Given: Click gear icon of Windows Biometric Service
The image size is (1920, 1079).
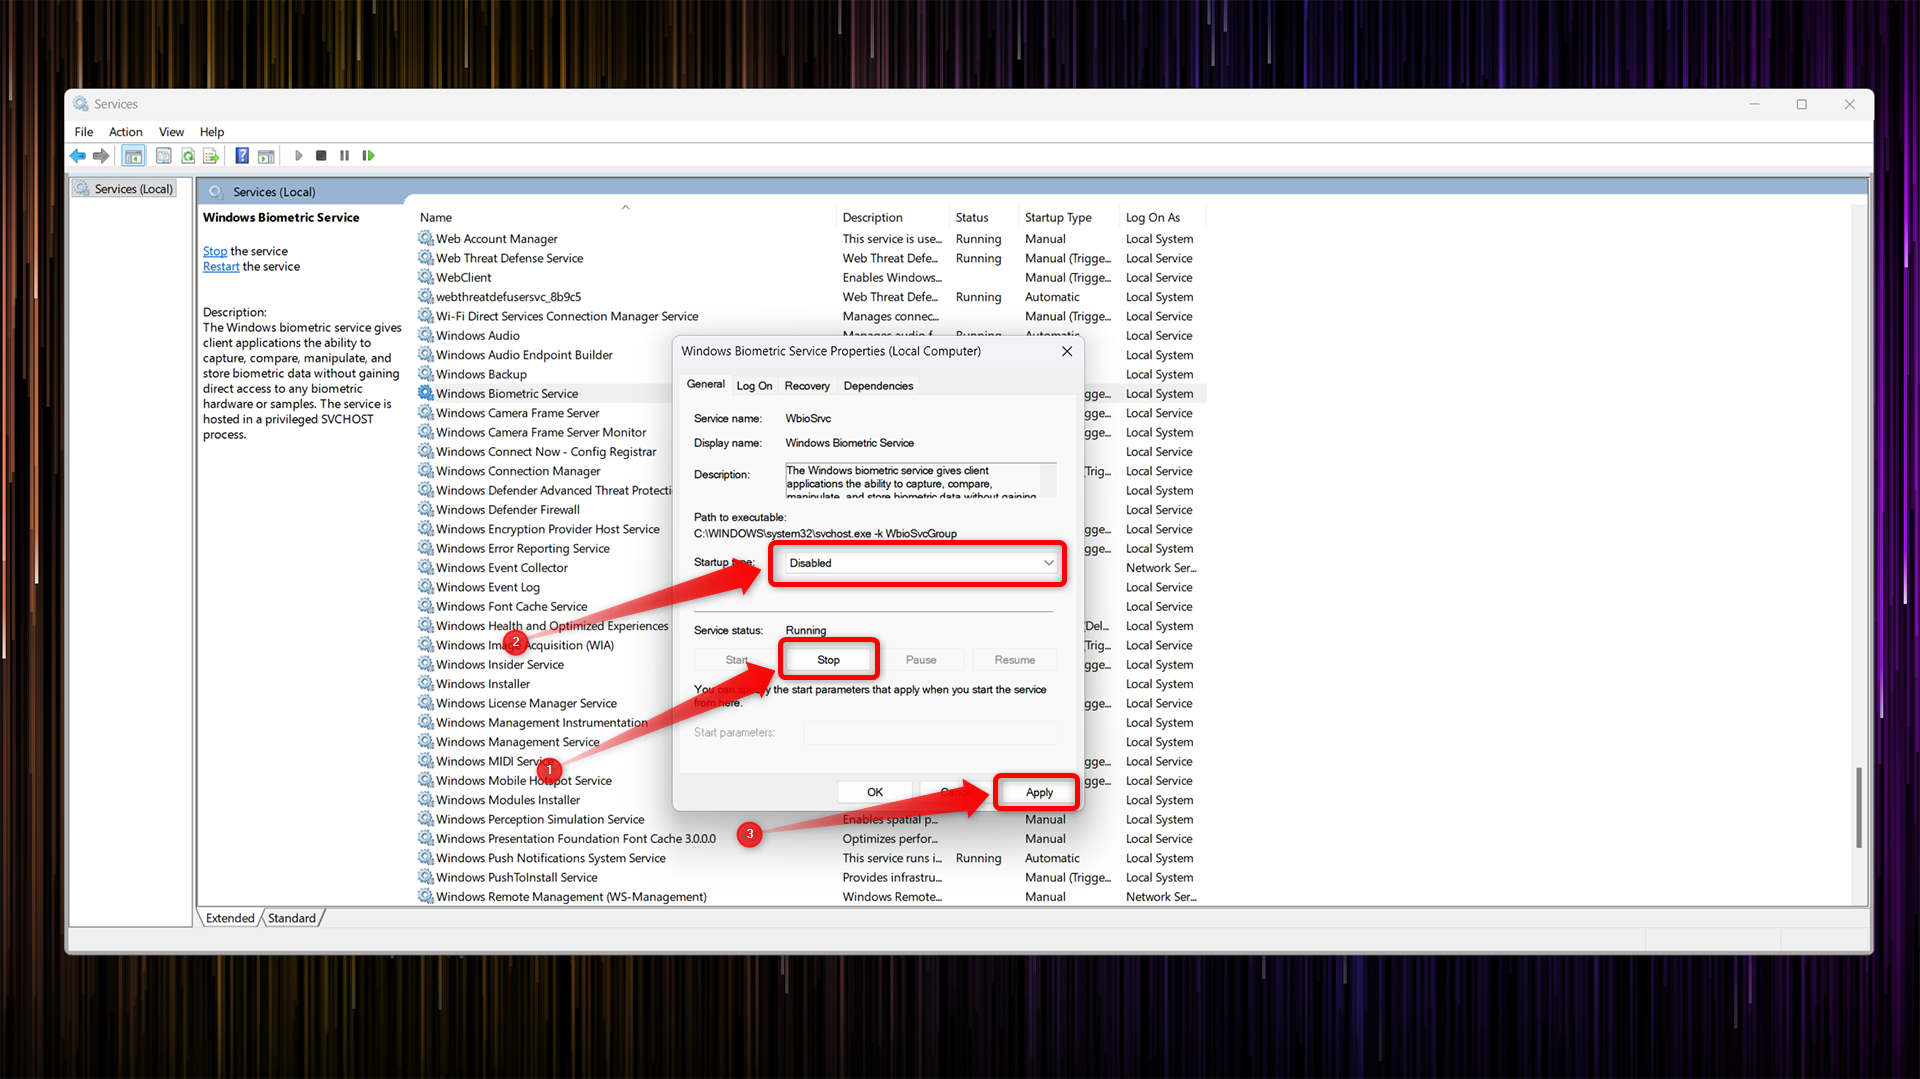Looking at the screenshot, I should click(426, 393).
